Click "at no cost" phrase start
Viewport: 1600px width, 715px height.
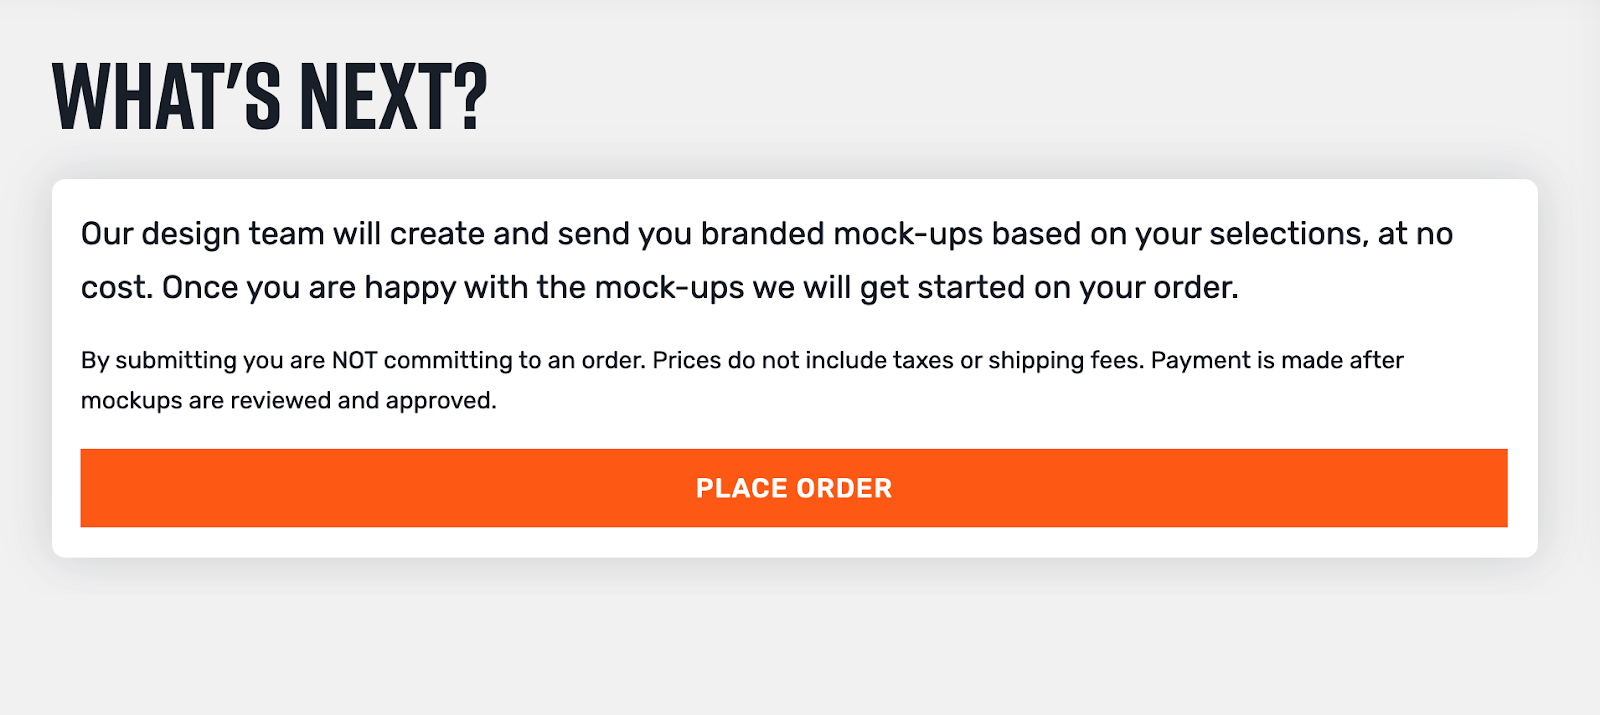pos(1415,234)
